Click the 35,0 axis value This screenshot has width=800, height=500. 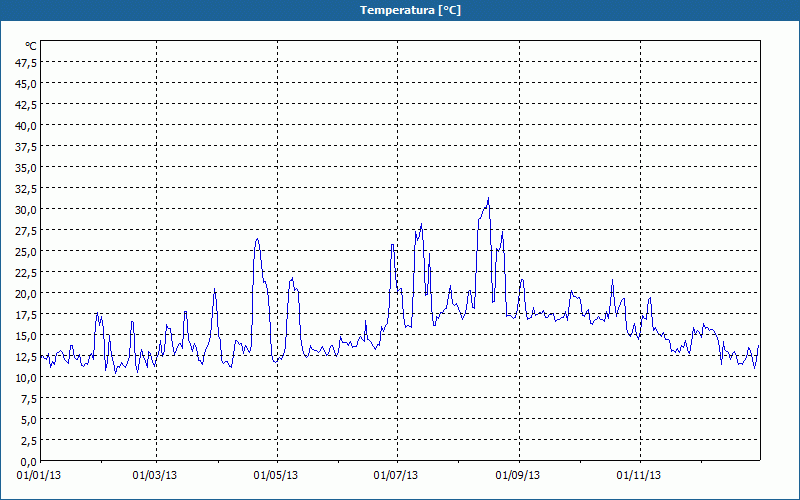coord(27,168)
